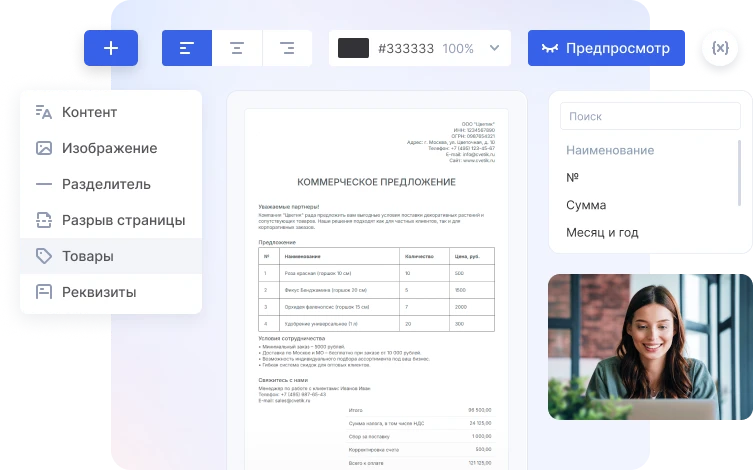Click the blue plus add button
753x470 pixels.
pos(110,48)
